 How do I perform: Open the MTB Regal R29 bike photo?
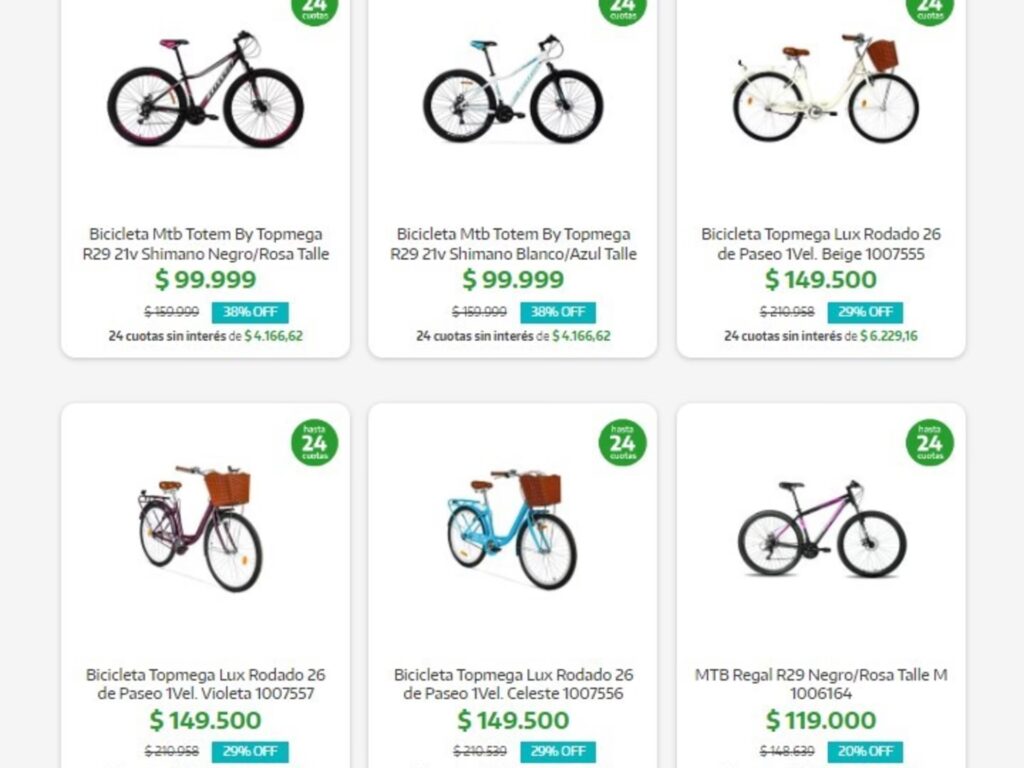click(x=821, y=530)
